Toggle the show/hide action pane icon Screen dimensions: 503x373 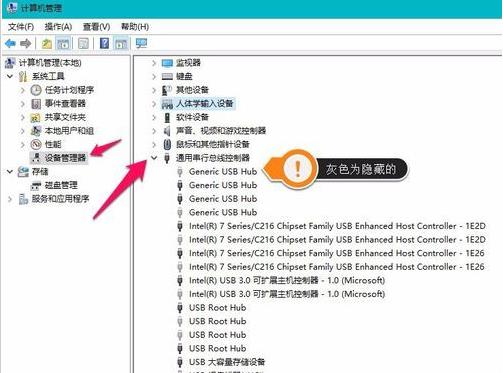pyautogui.click(x=121, y=43)
